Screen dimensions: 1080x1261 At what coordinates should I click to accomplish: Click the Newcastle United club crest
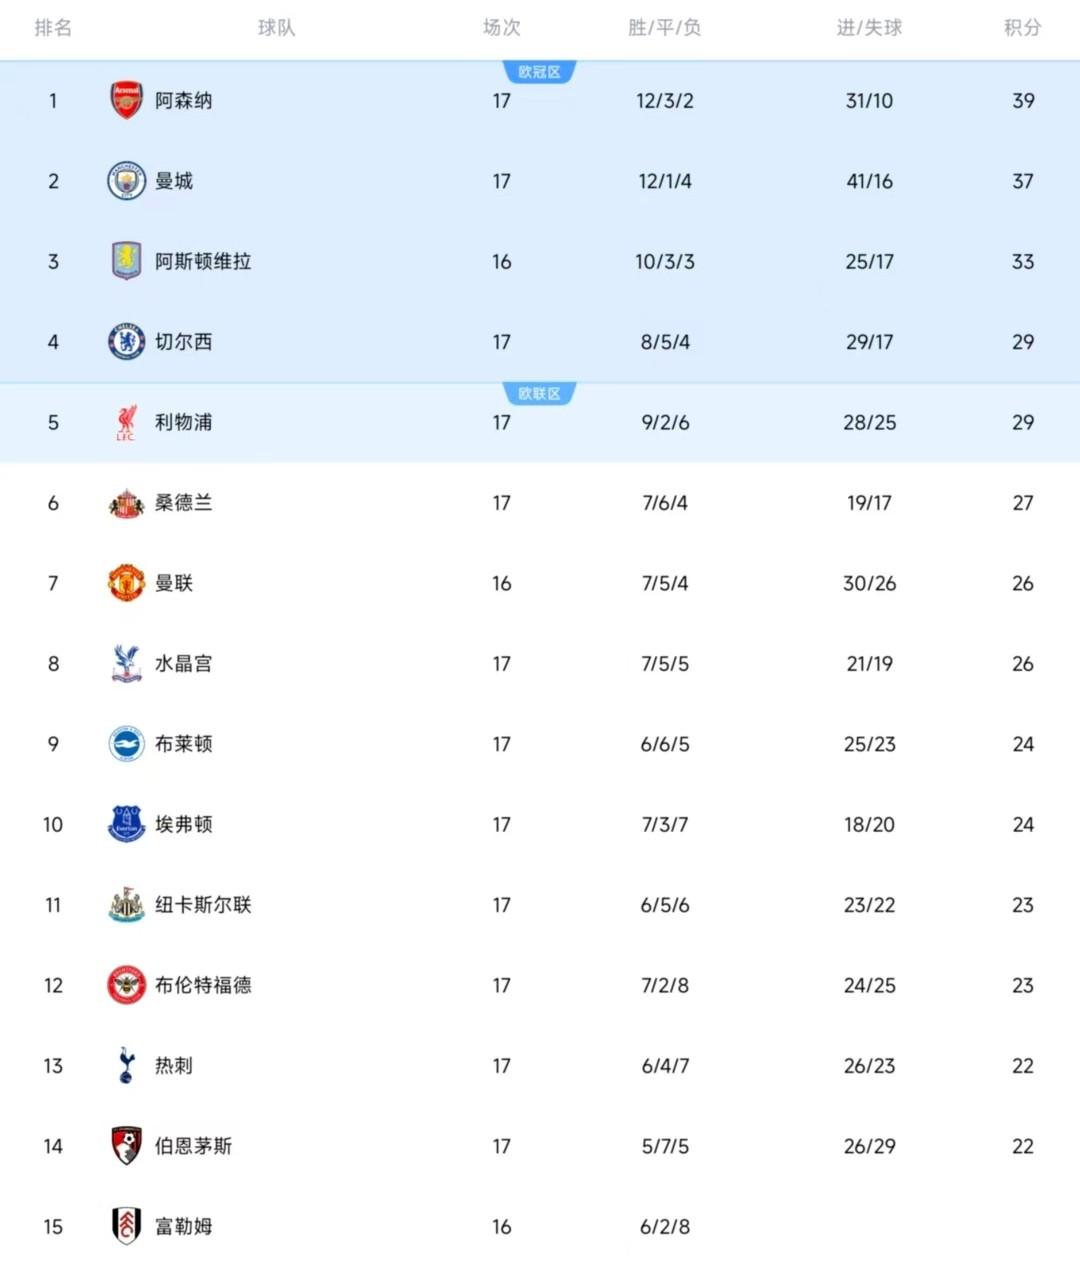pyautogui.click(x=126, y=905)
